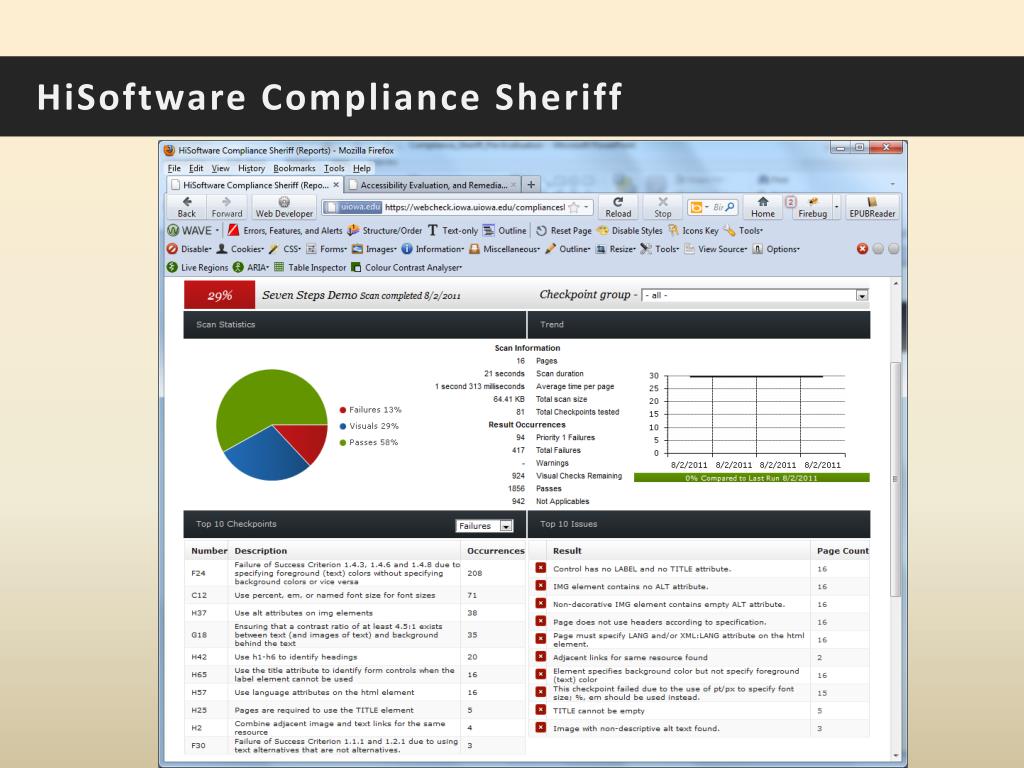Viewport: 1024px width, 768px height.
Task: Open the Forms dropdown menu
Action: point(327,249)
